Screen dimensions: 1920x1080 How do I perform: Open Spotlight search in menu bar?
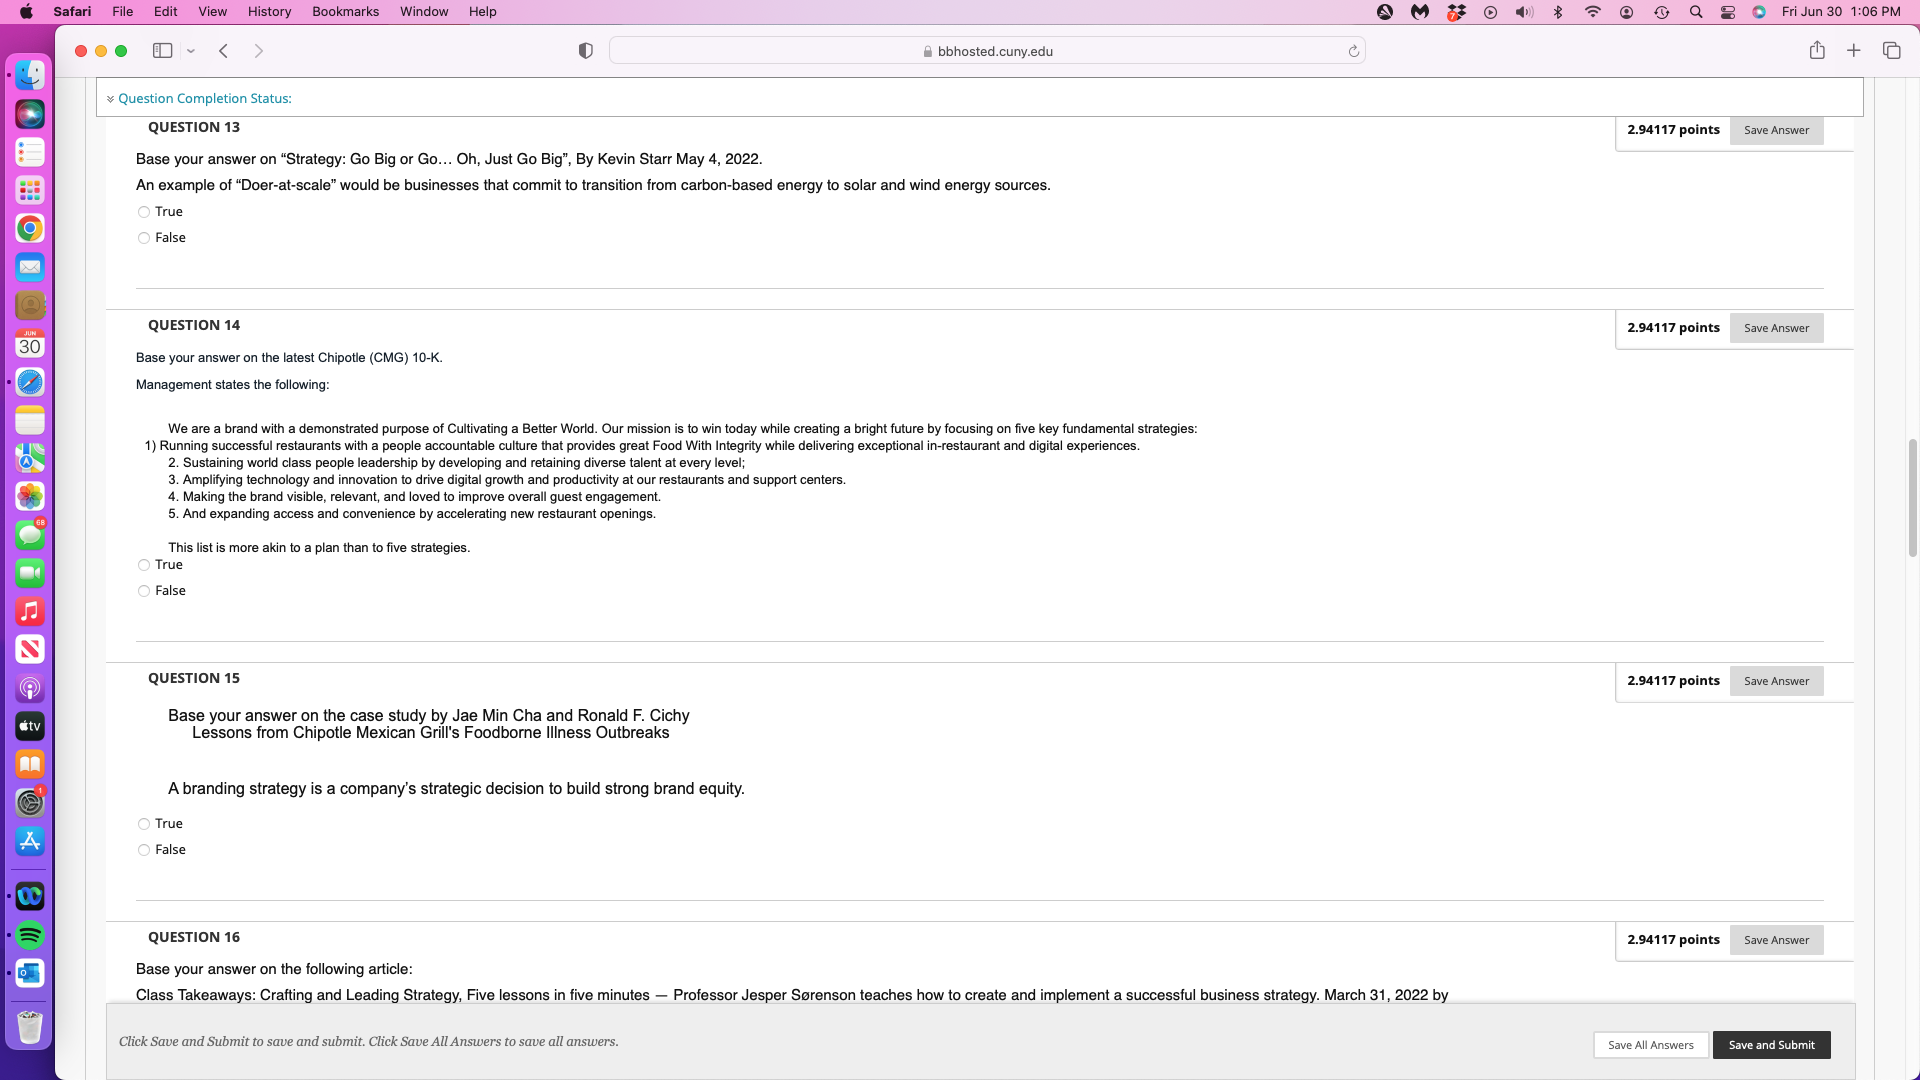point(1695,12)
